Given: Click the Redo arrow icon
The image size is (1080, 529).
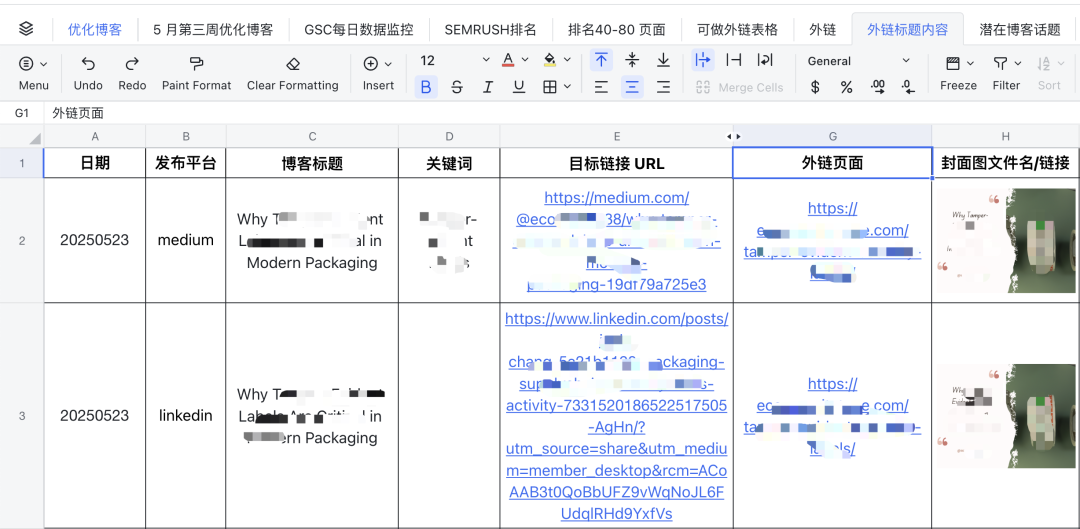Looking at the screenshot, I should (132, 64).
